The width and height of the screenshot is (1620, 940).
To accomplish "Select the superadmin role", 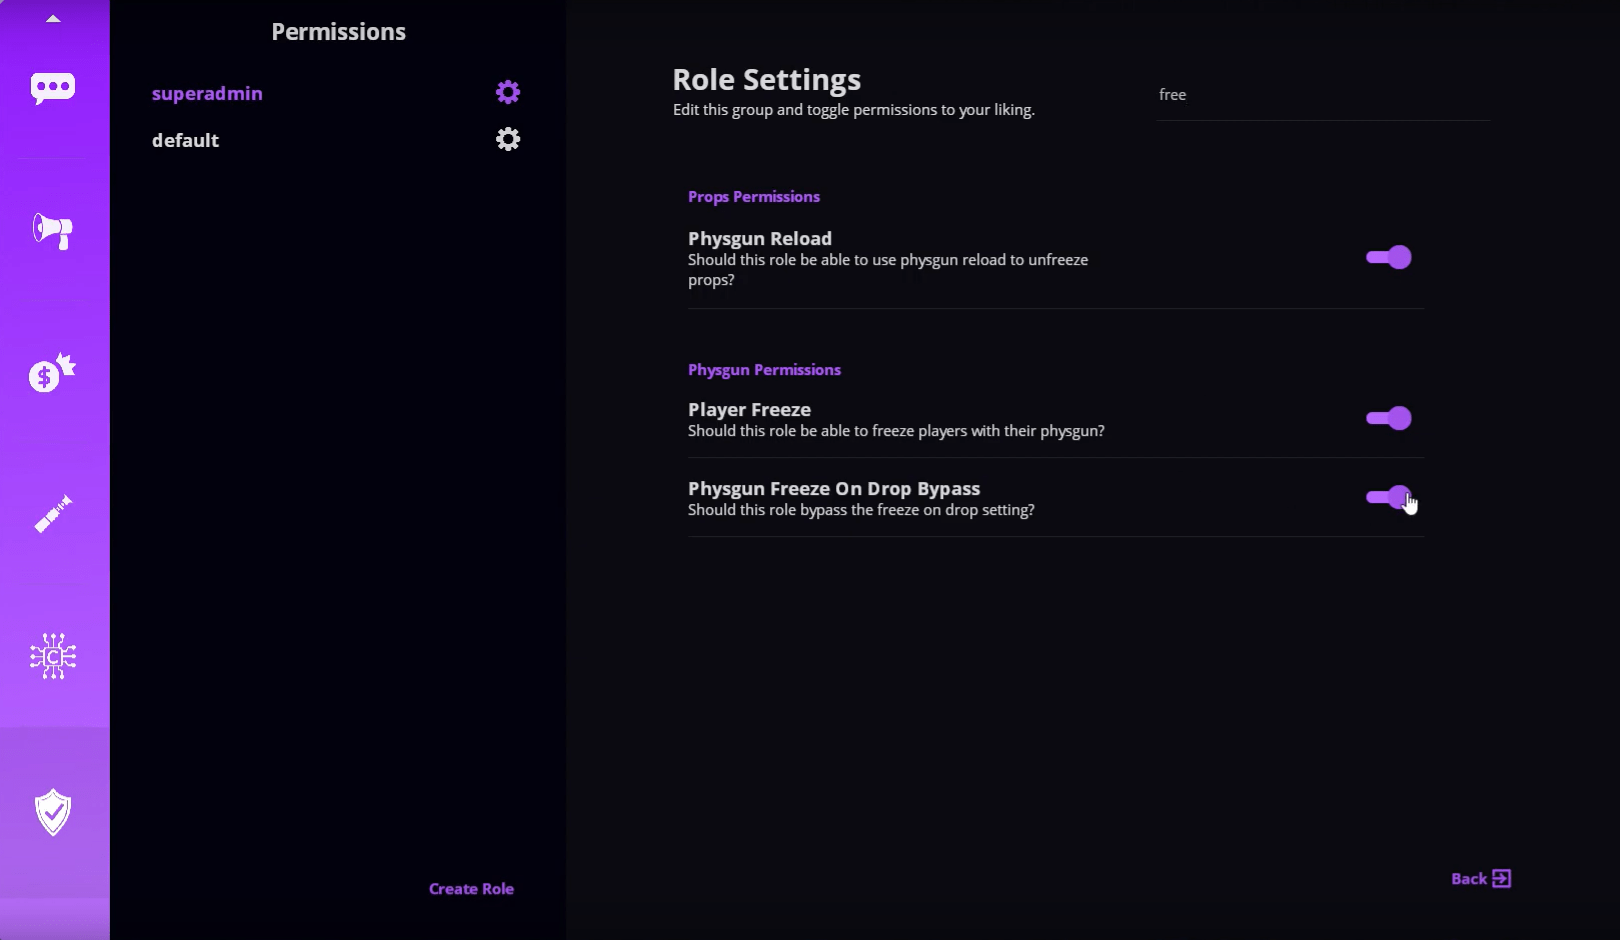I will (207, 93).
